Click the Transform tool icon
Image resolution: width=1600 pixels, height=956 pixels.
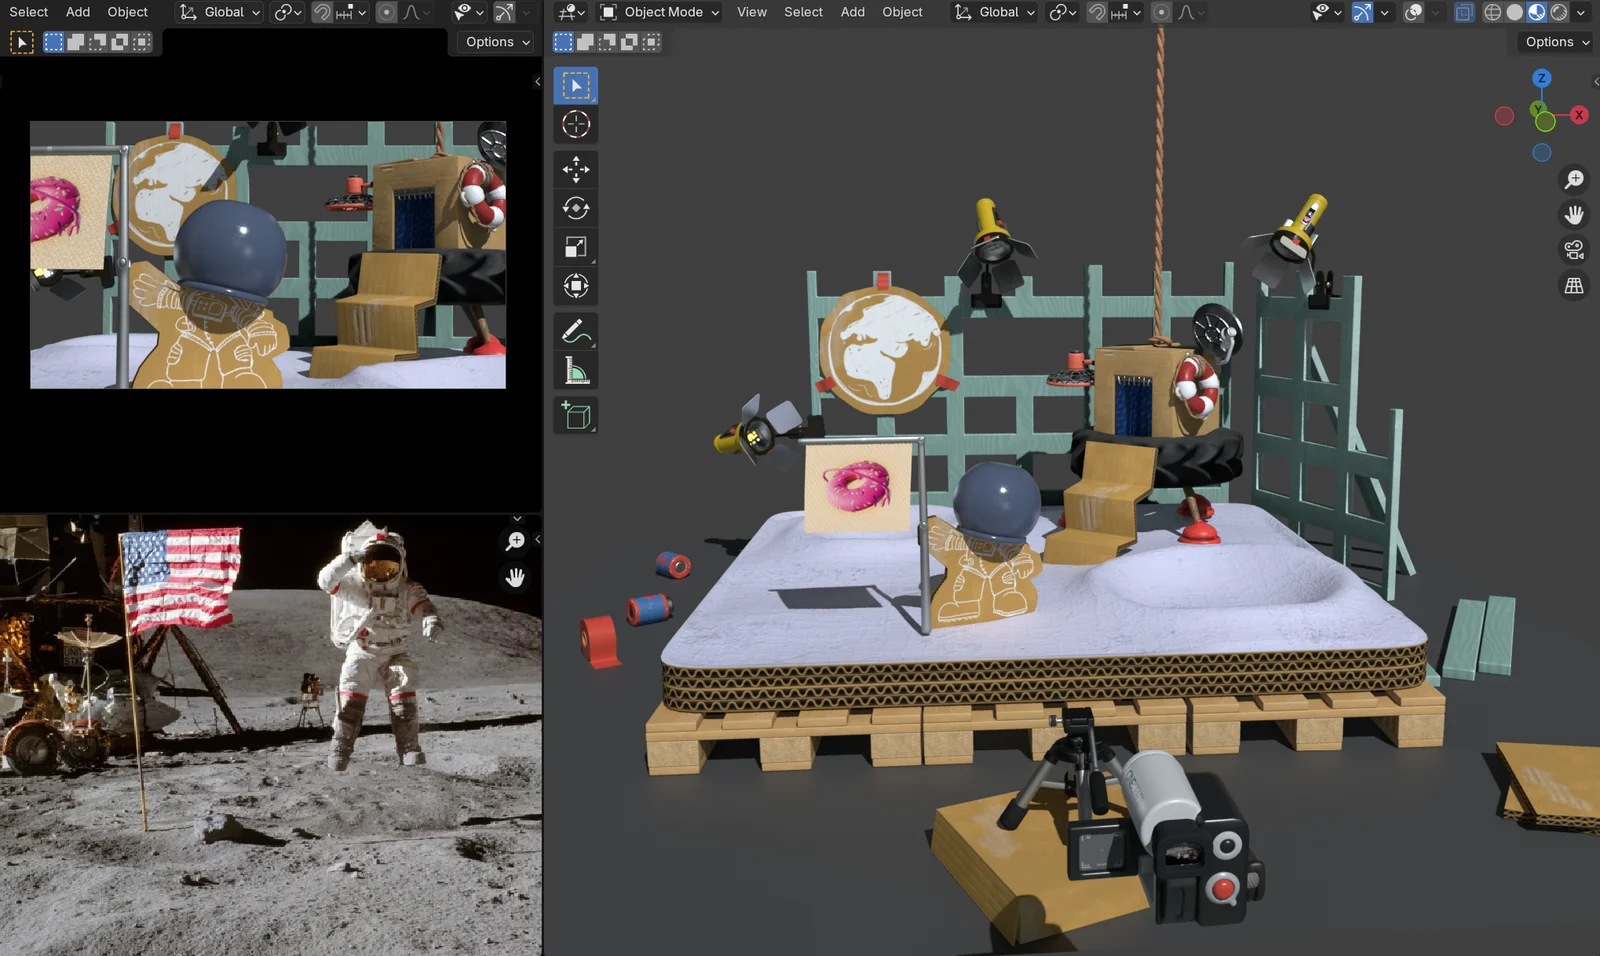(x=576, y=287)
